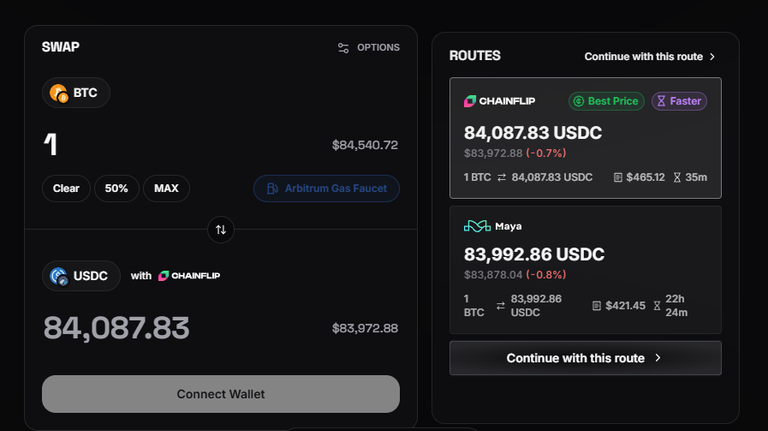Click the bottom 'Continue with this route' button
Screen dimensions: 768x431
[585, 358]
